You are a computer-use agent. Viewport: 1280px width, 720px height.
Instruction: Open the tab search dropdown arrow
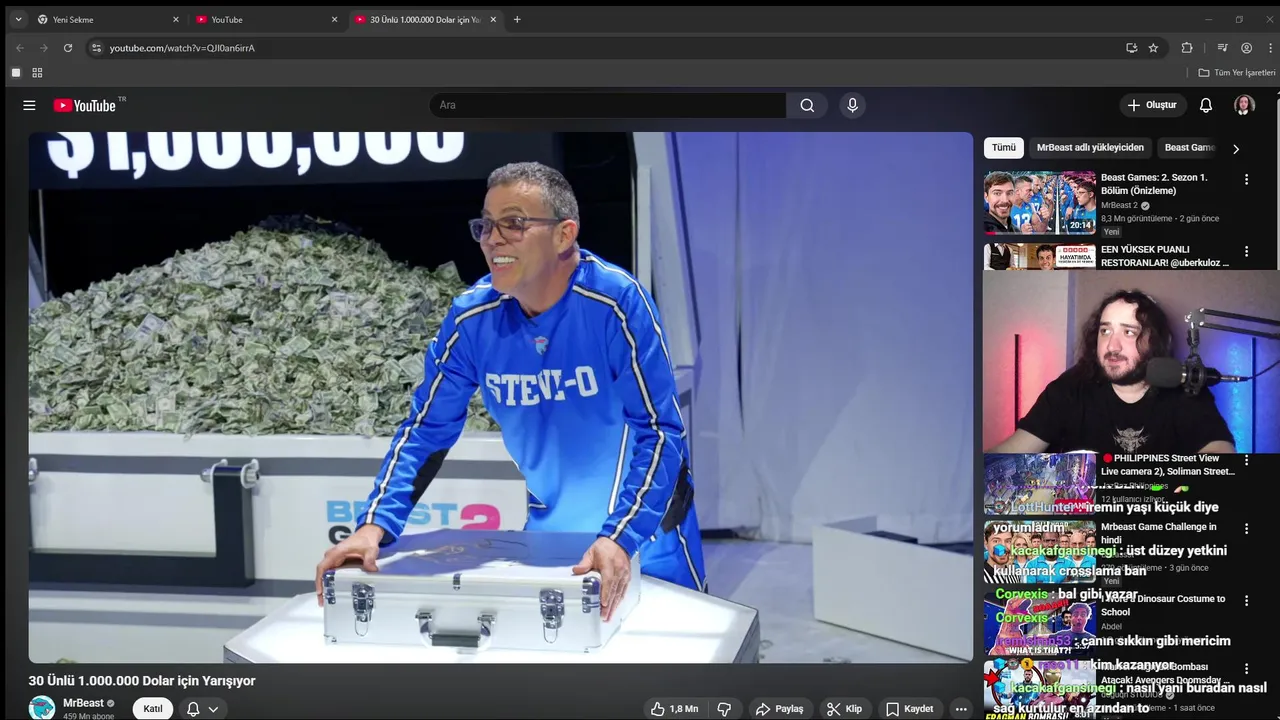[18, 19]
